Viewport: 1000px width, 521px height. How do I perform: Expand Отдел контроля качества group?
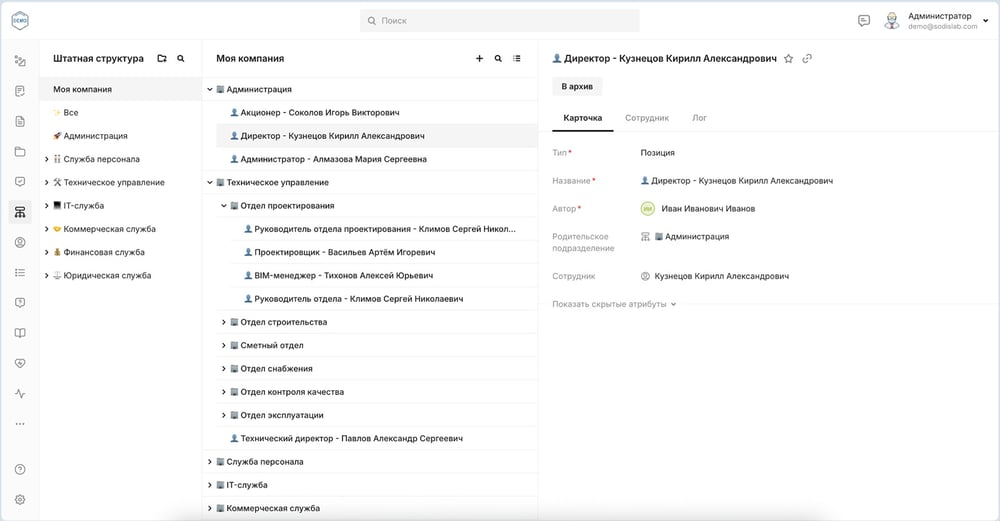coord(223,392)
